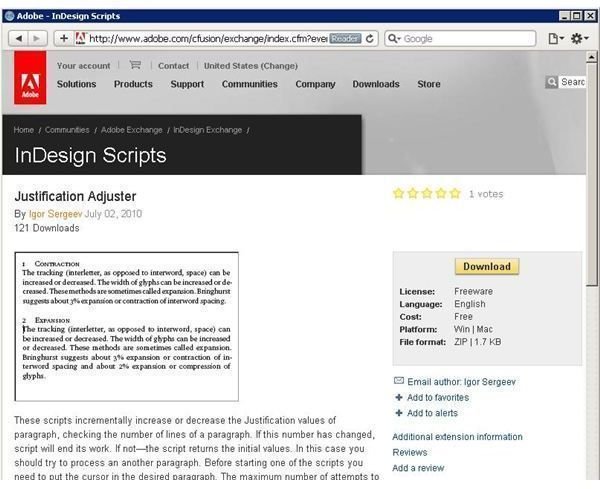The width and height of the screenshot is (600, 489).
Task: Go forward with the browser forward arrow
Action: point(37,38)
